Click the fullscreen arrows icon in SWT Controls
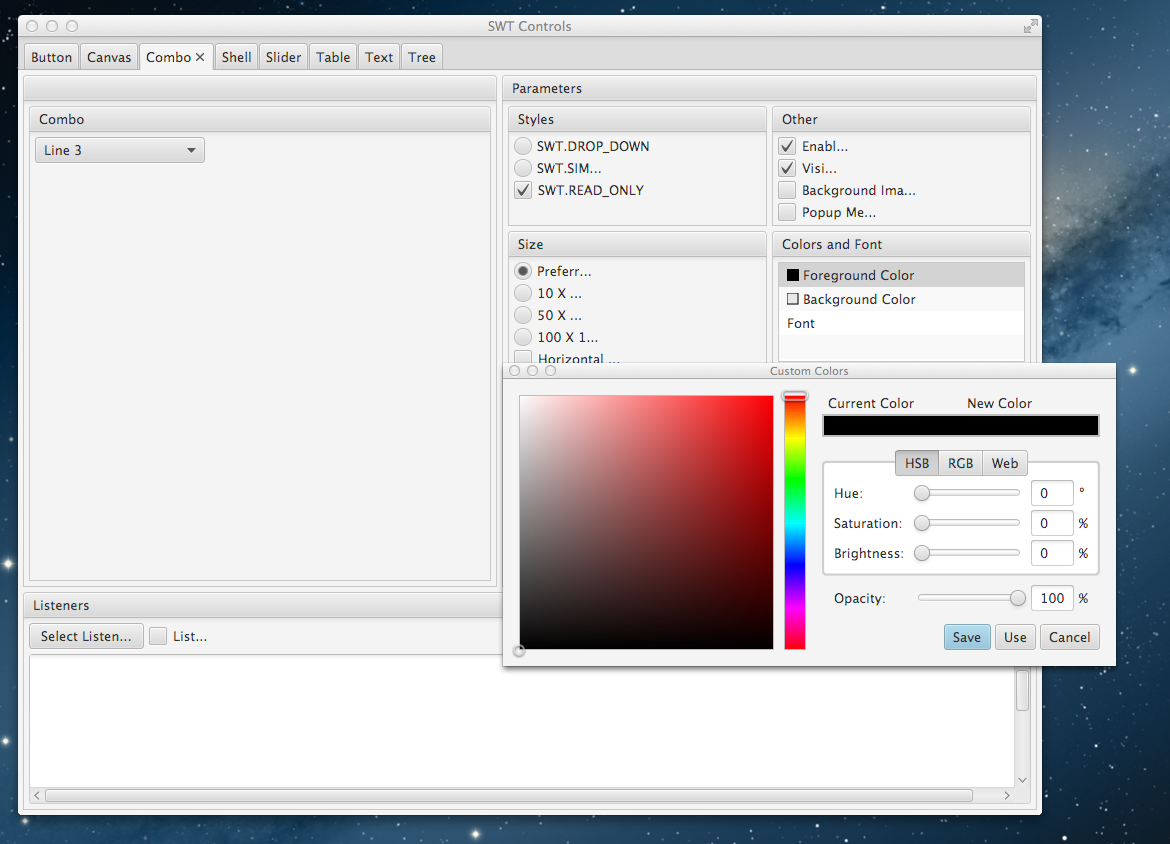 tap(1030, 26)
